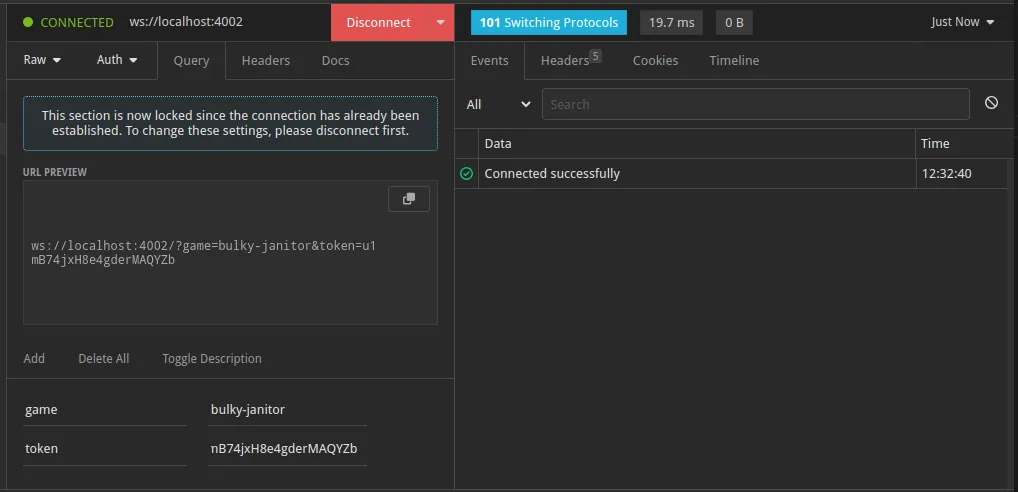Open the Docs tab

coord(335,60)
